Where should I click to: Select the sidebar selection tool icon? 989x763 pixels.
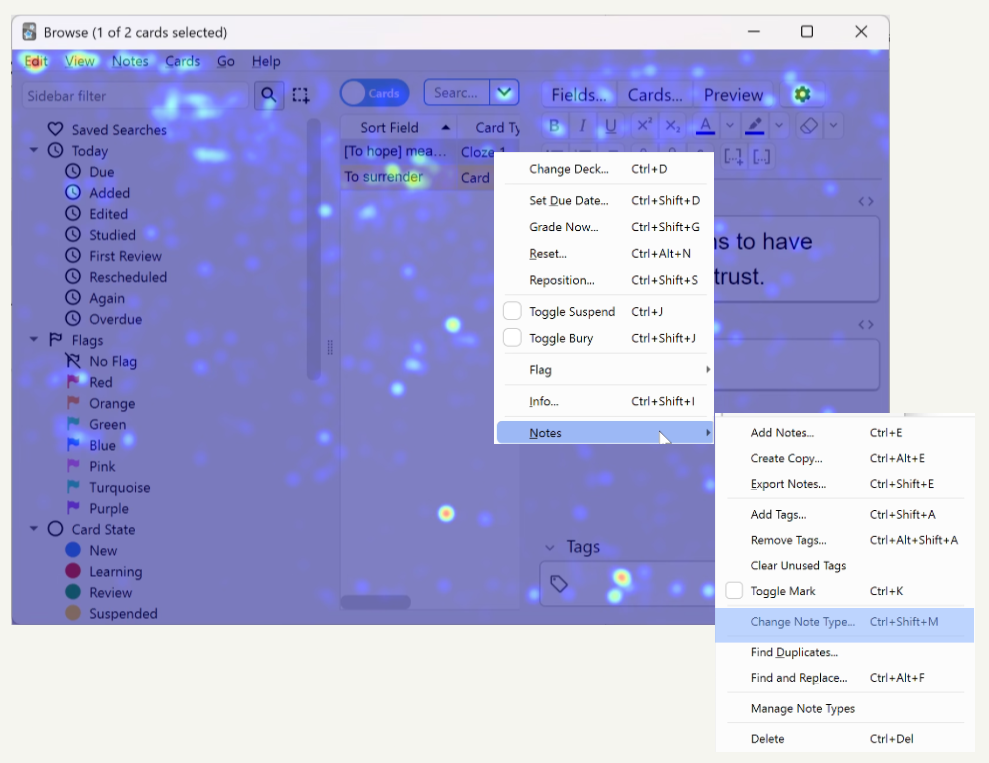tap(300, 95)
